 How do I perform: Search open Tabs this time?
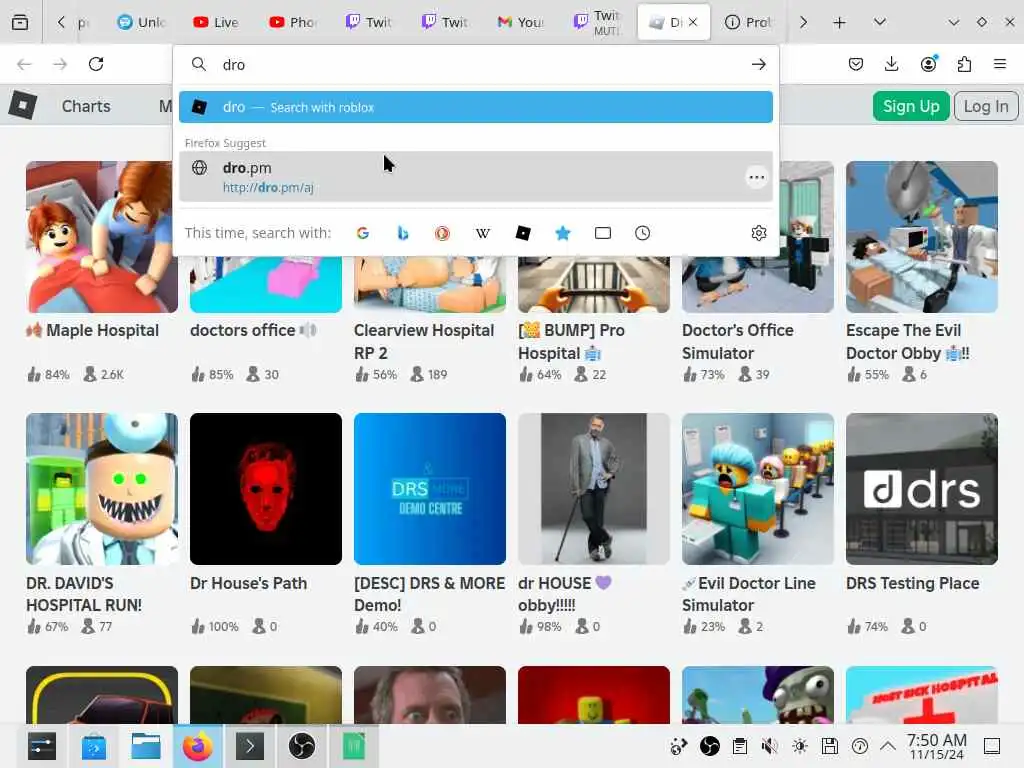[603, 233]
